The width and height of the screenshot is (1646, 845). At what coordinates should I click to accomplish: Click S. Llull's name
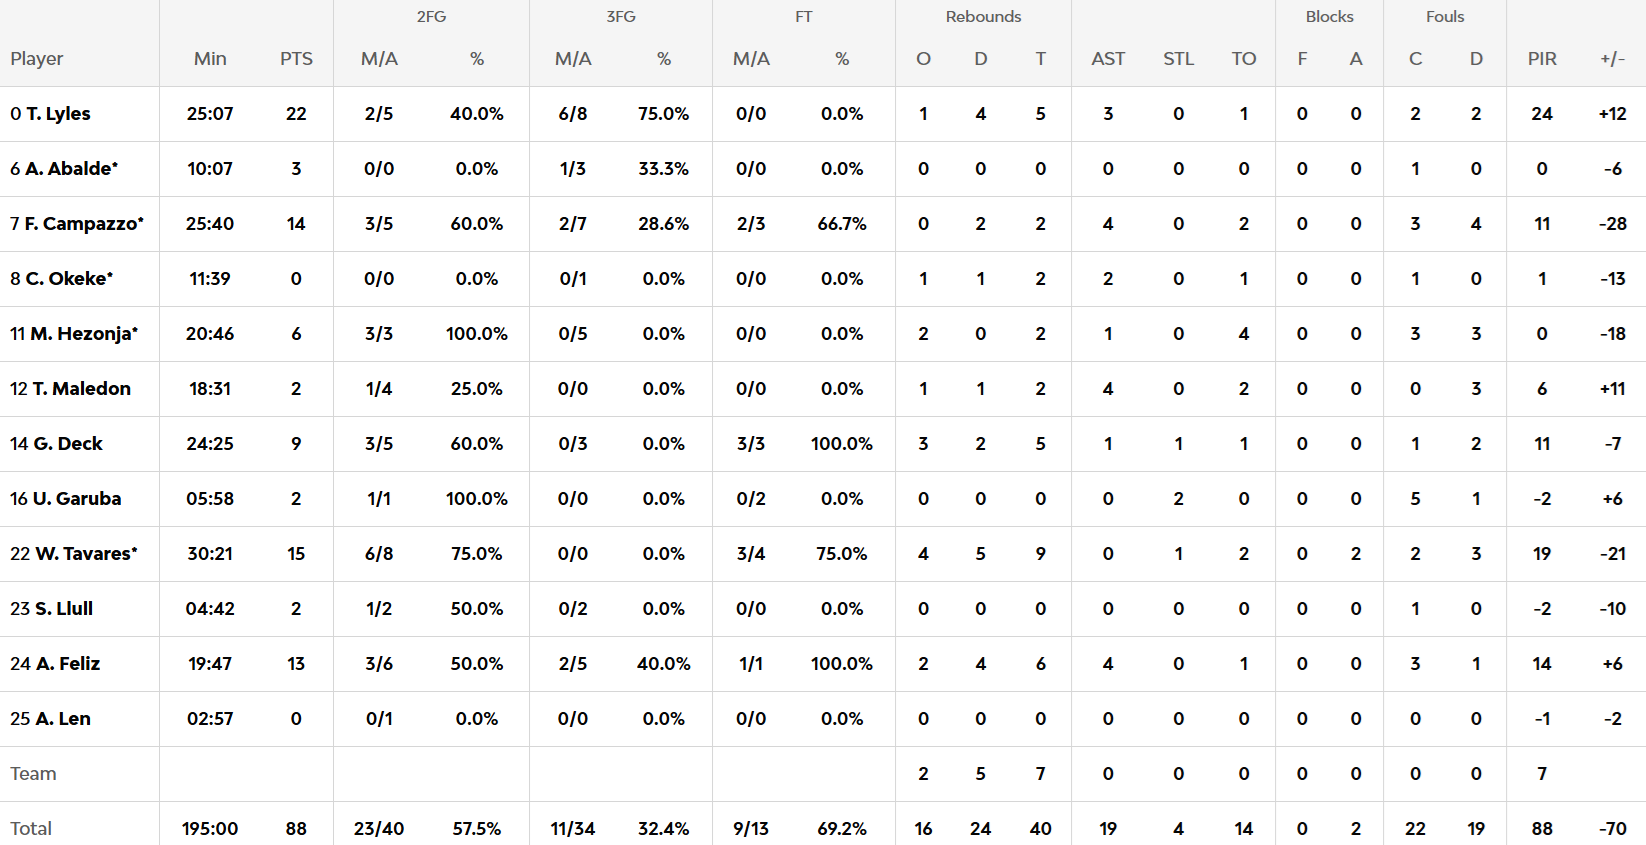[x=64, y=609]
